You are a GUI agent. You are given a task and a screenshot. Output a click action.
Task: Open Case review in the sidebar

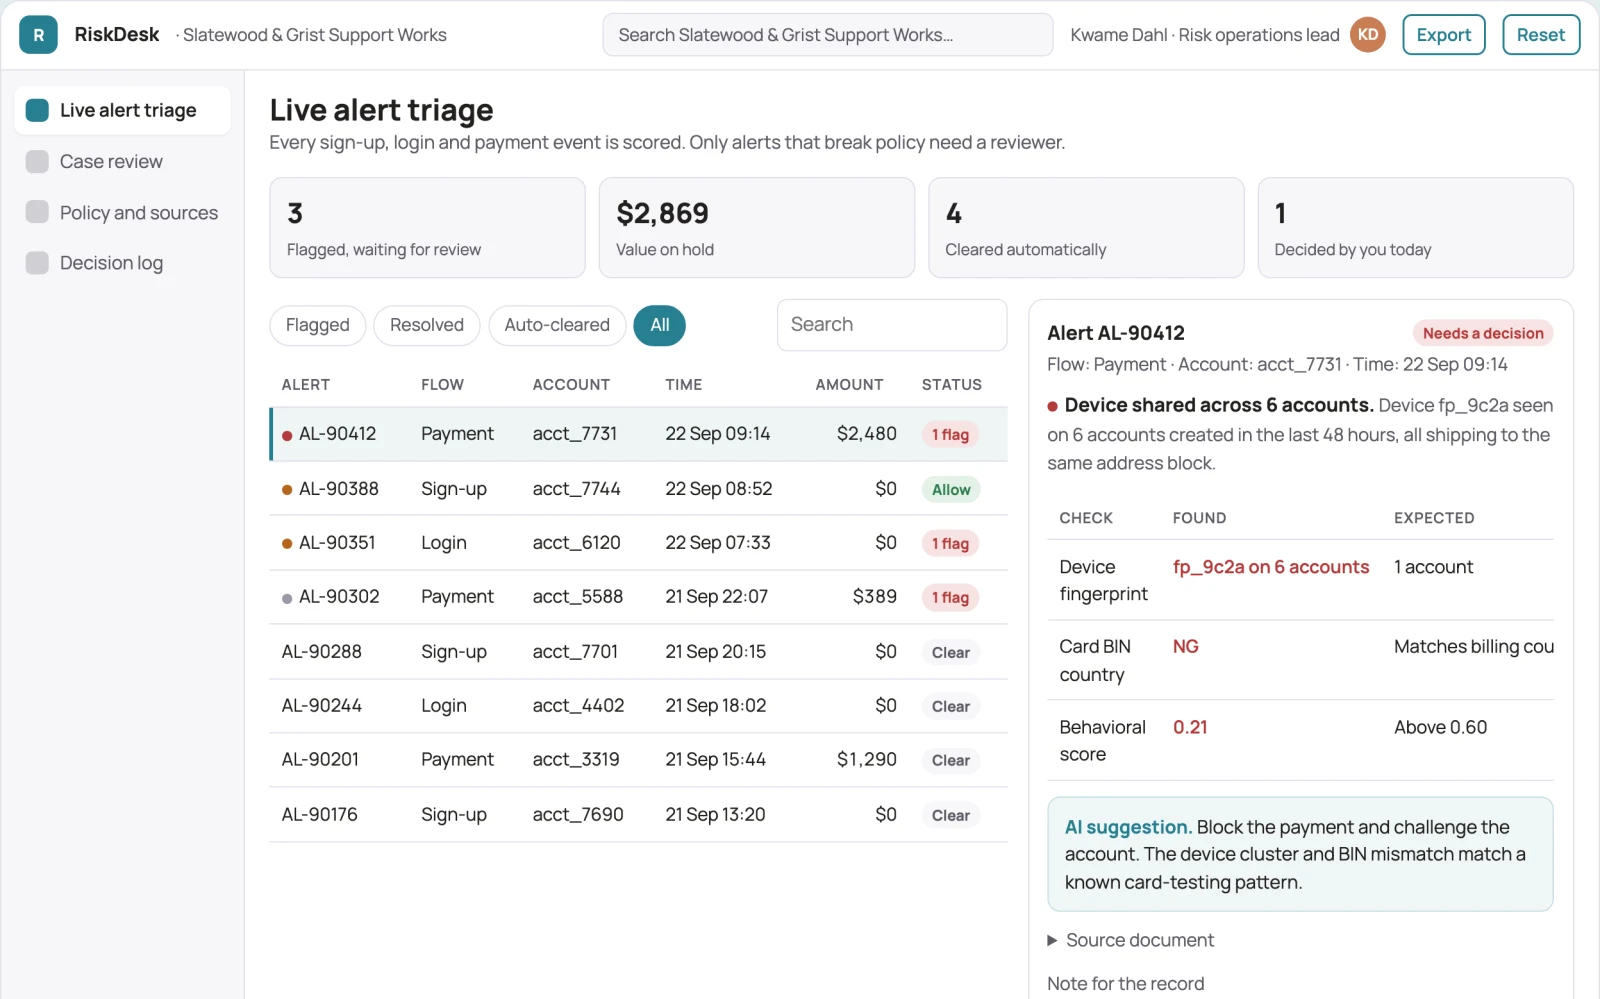tap(122, 162)
